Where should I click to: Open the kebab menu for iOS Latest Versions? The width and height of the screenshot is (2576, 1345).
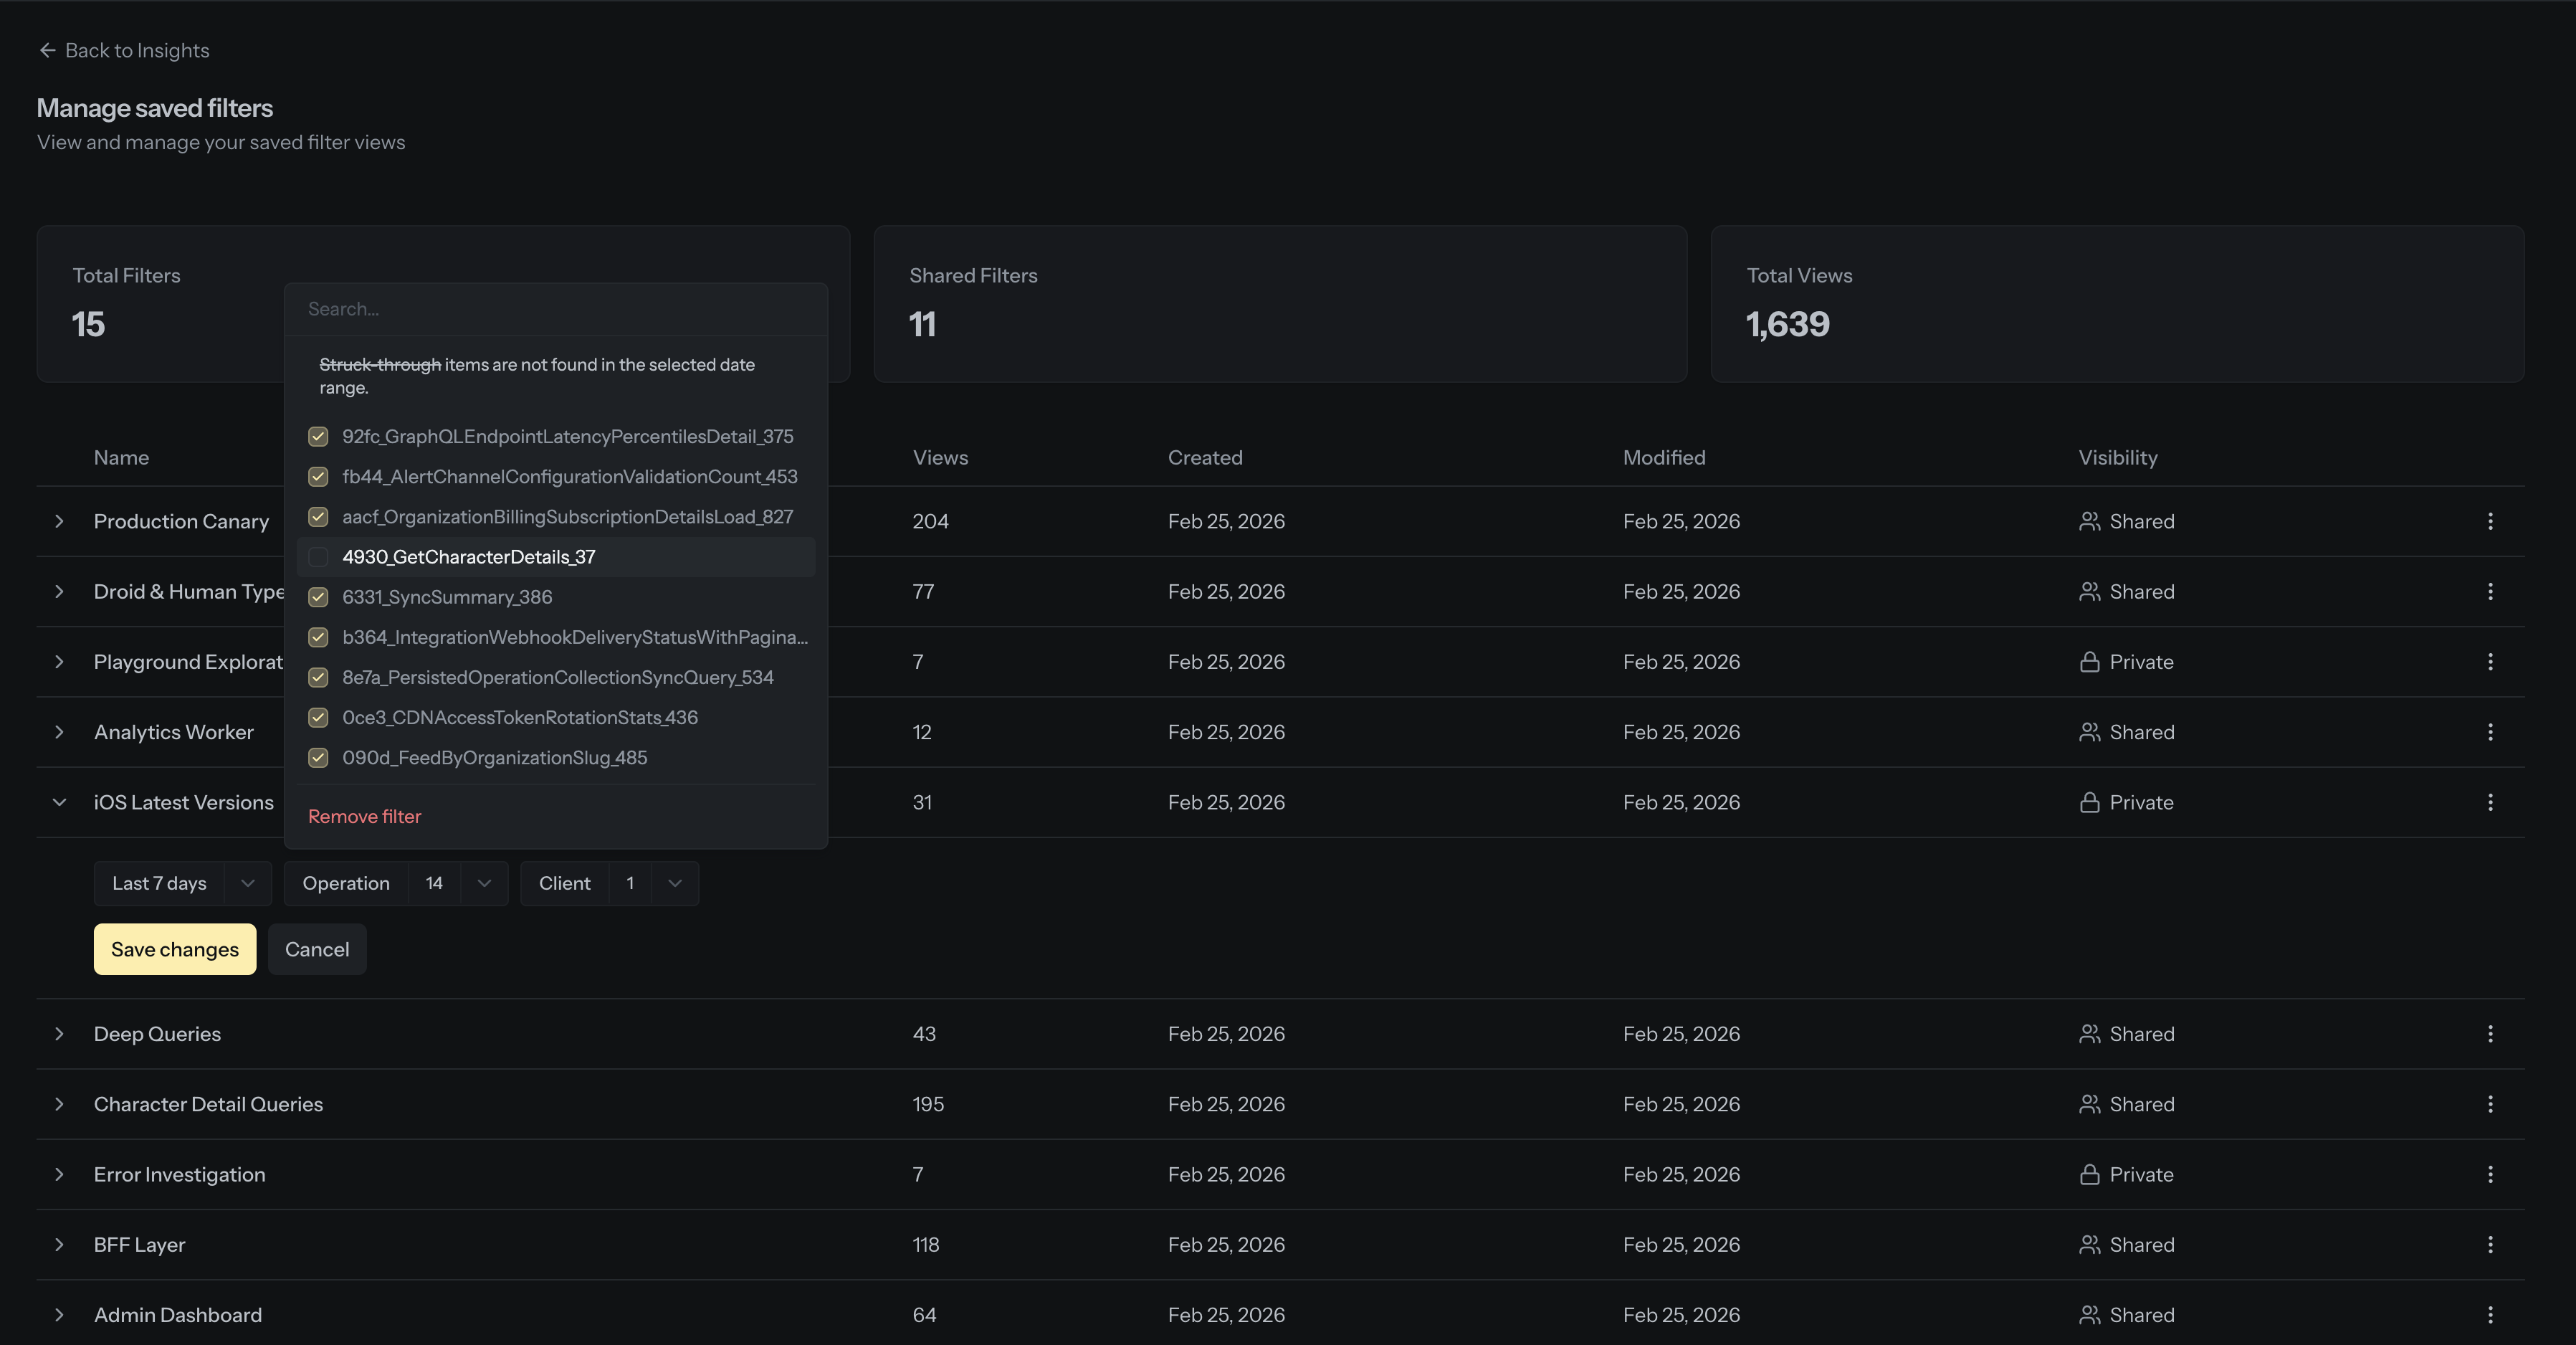[2490, 801]
